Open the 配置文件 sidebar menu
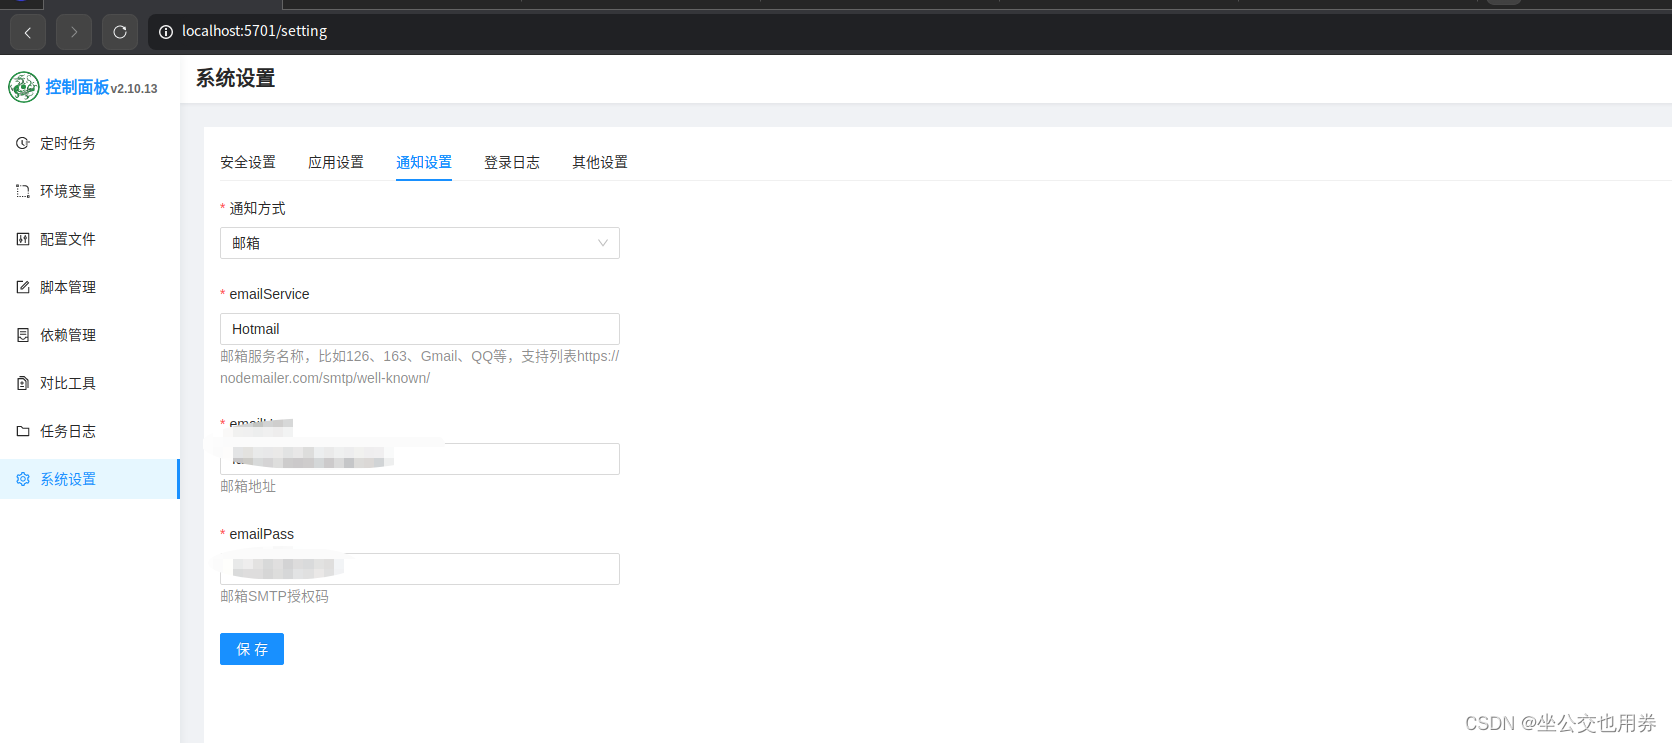Image resolution: width=1672 pixels, height=743 pixels. (x=90, y=239)
